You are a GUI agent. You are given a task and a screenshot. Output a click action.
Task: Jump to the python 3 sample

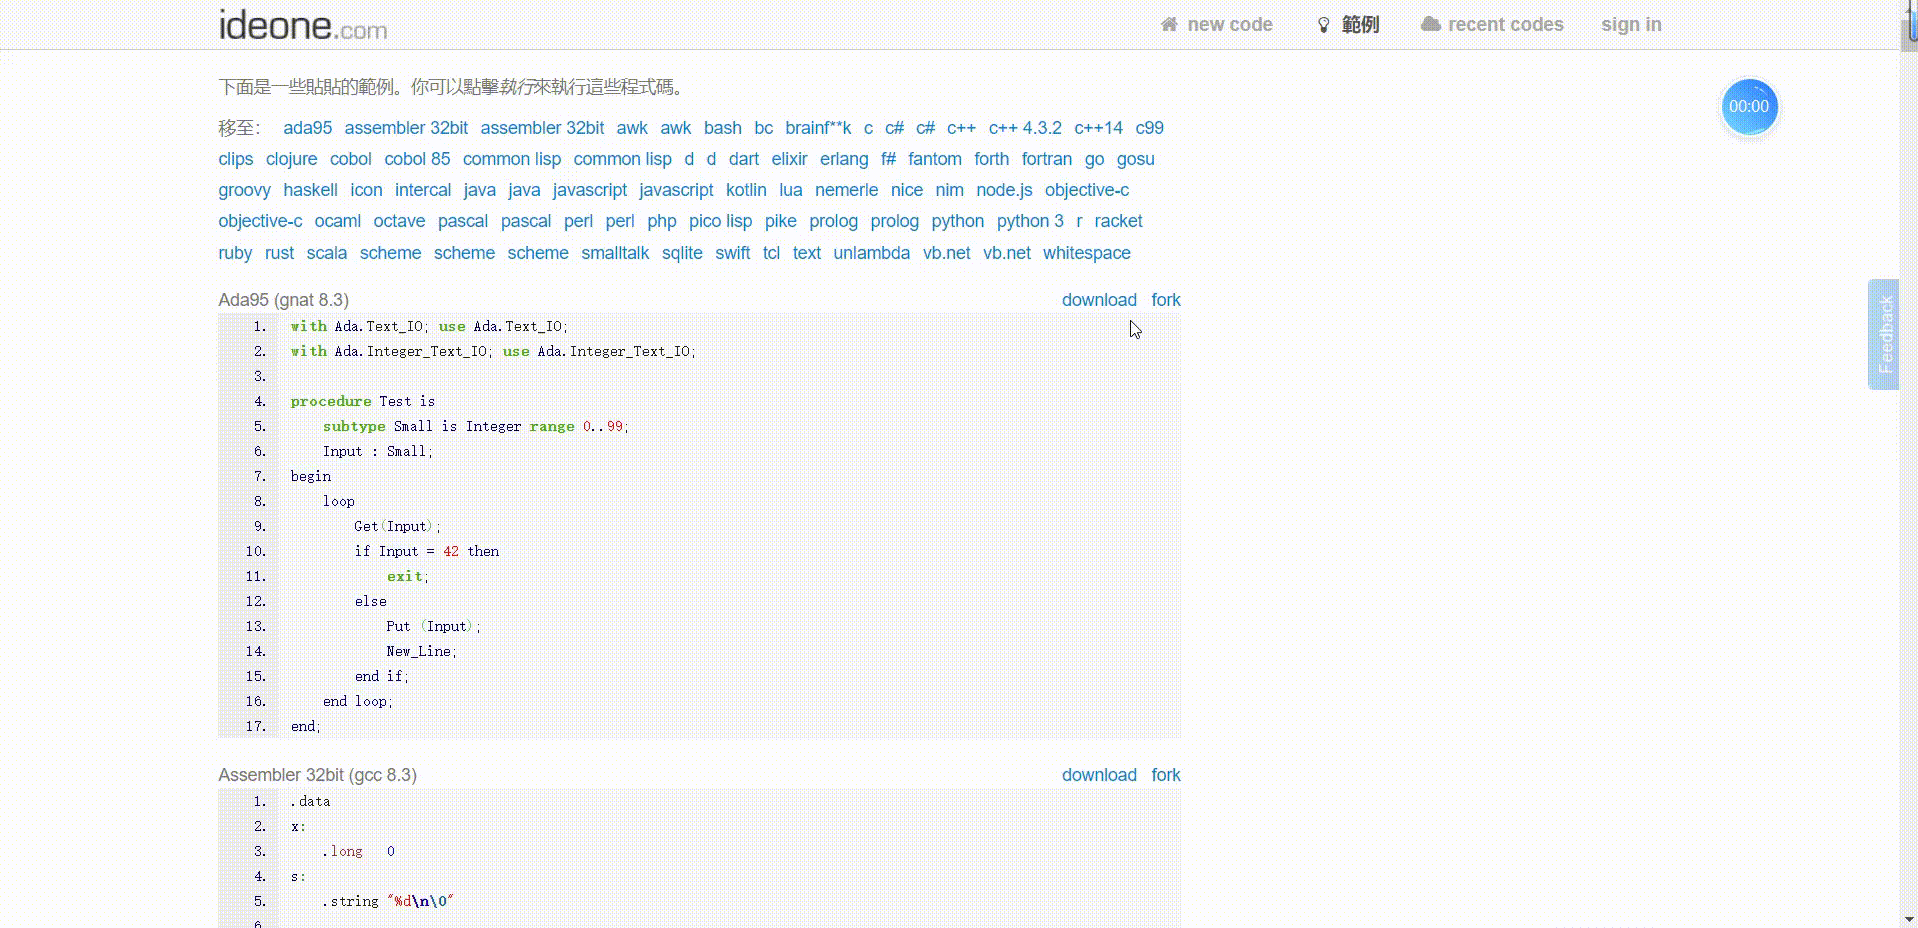(x=1030, y=221)
